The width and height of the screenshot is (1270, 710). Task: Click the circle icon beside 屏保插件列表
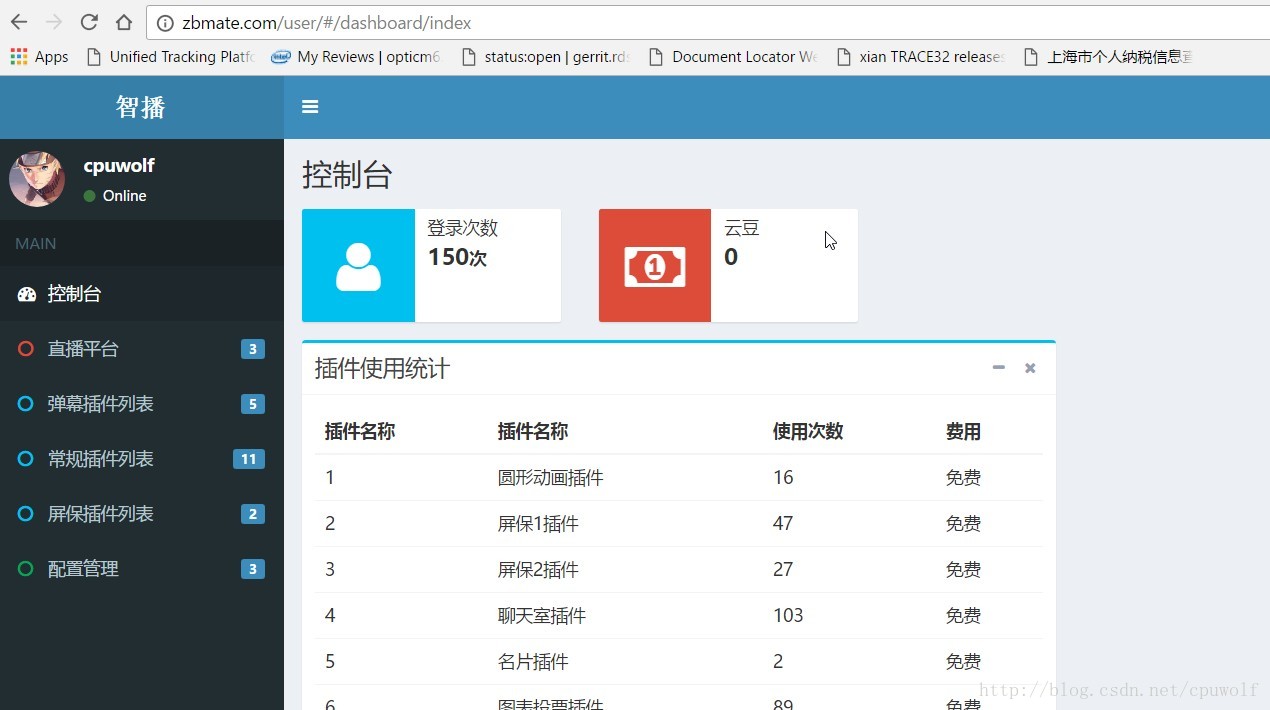[x=26, y=514]
